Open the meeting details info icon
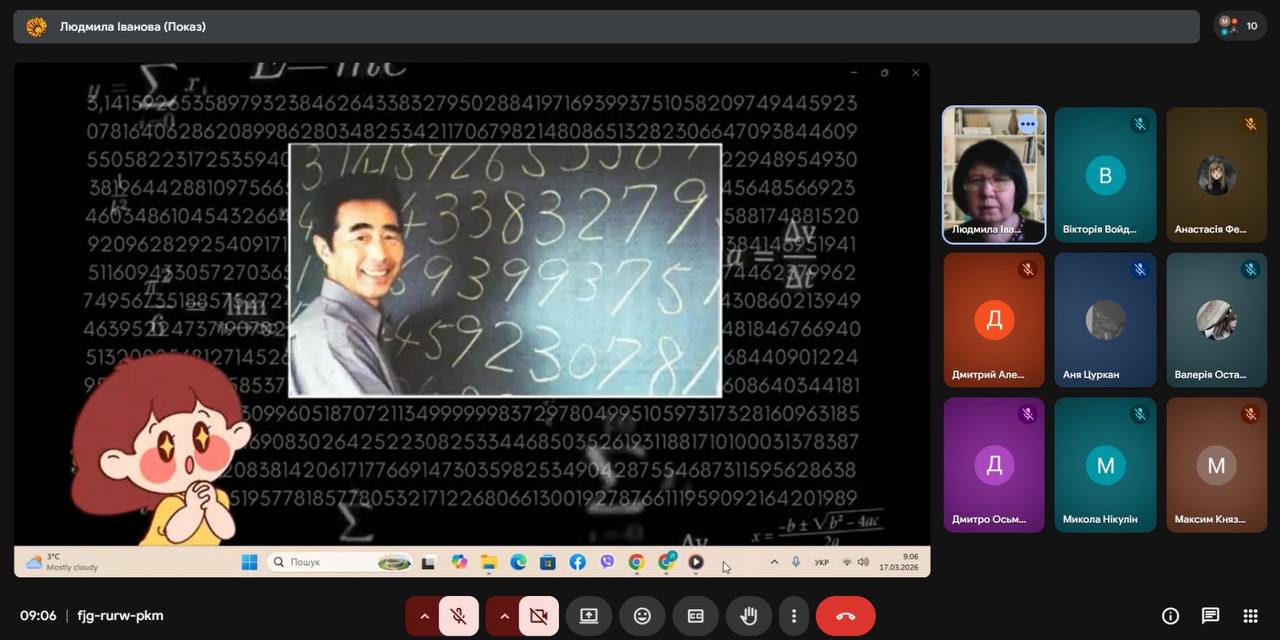The image size is (1280, 640). (1170, 616)
